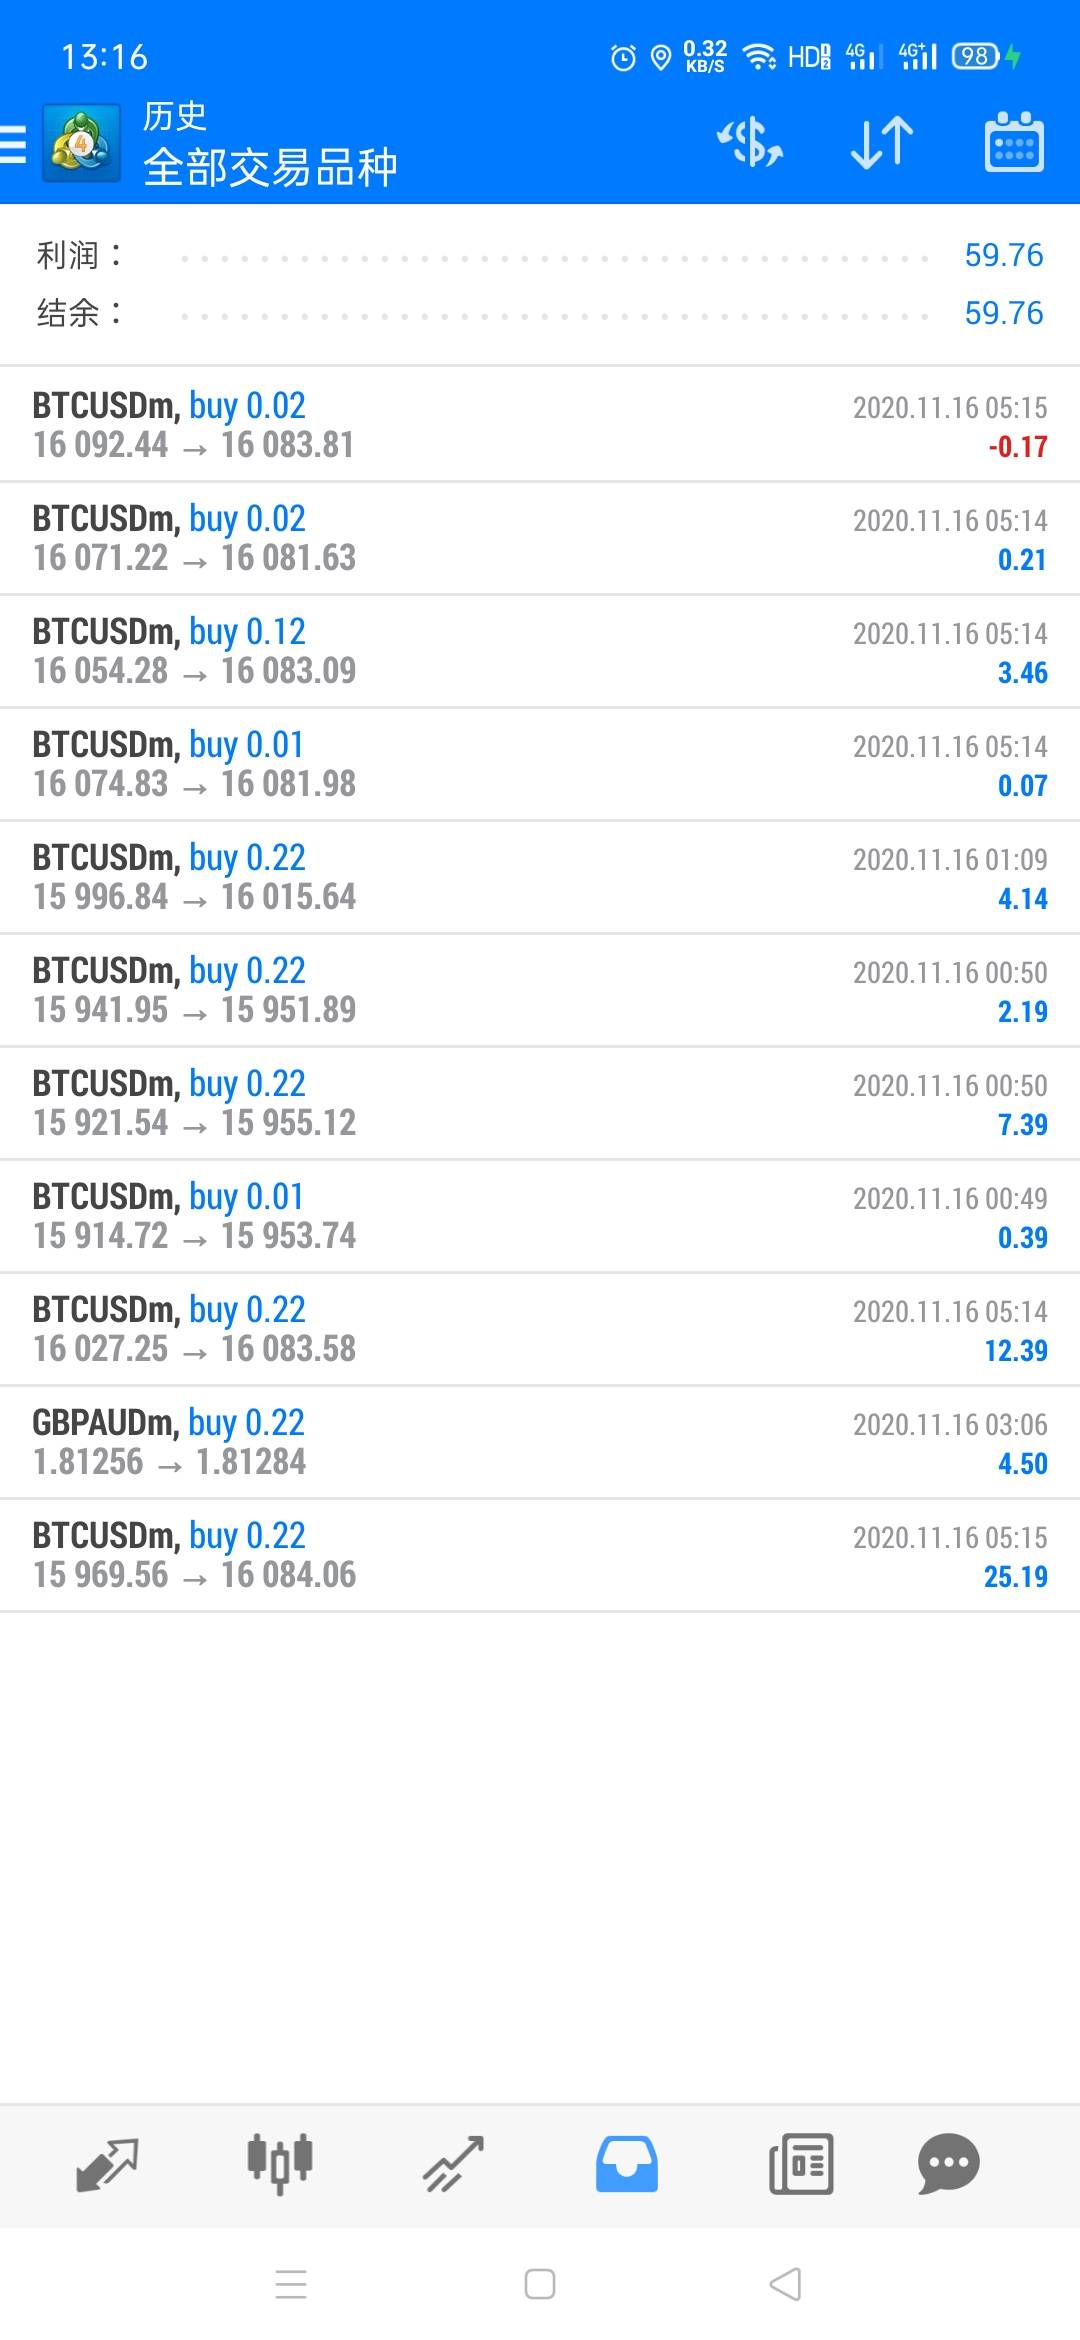Switch to the candlestick Chart tab
This screenshot has width=1080, height=2340.
(x=280, y=2164)
